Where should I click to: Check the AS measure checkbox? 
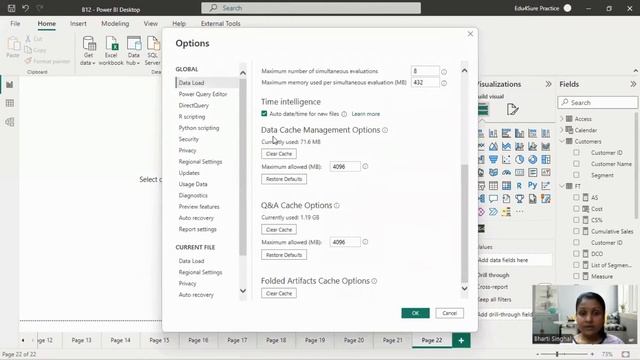(x=576, y=198)
